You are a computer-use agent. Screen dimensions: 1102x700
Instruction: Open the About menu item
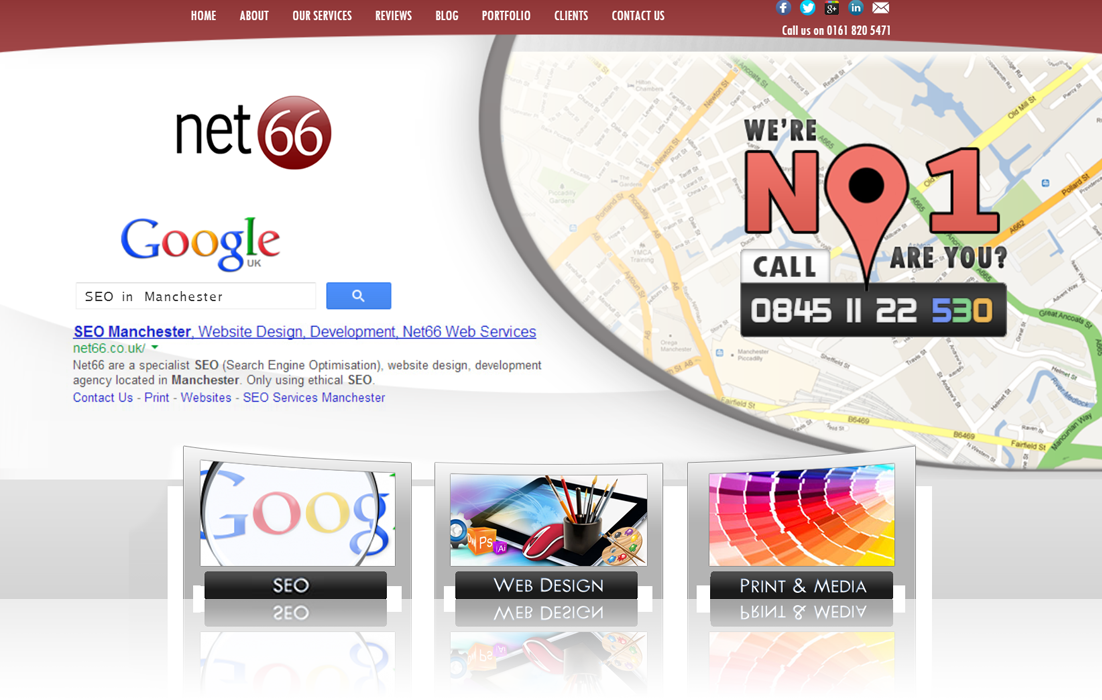coord(254,15)
